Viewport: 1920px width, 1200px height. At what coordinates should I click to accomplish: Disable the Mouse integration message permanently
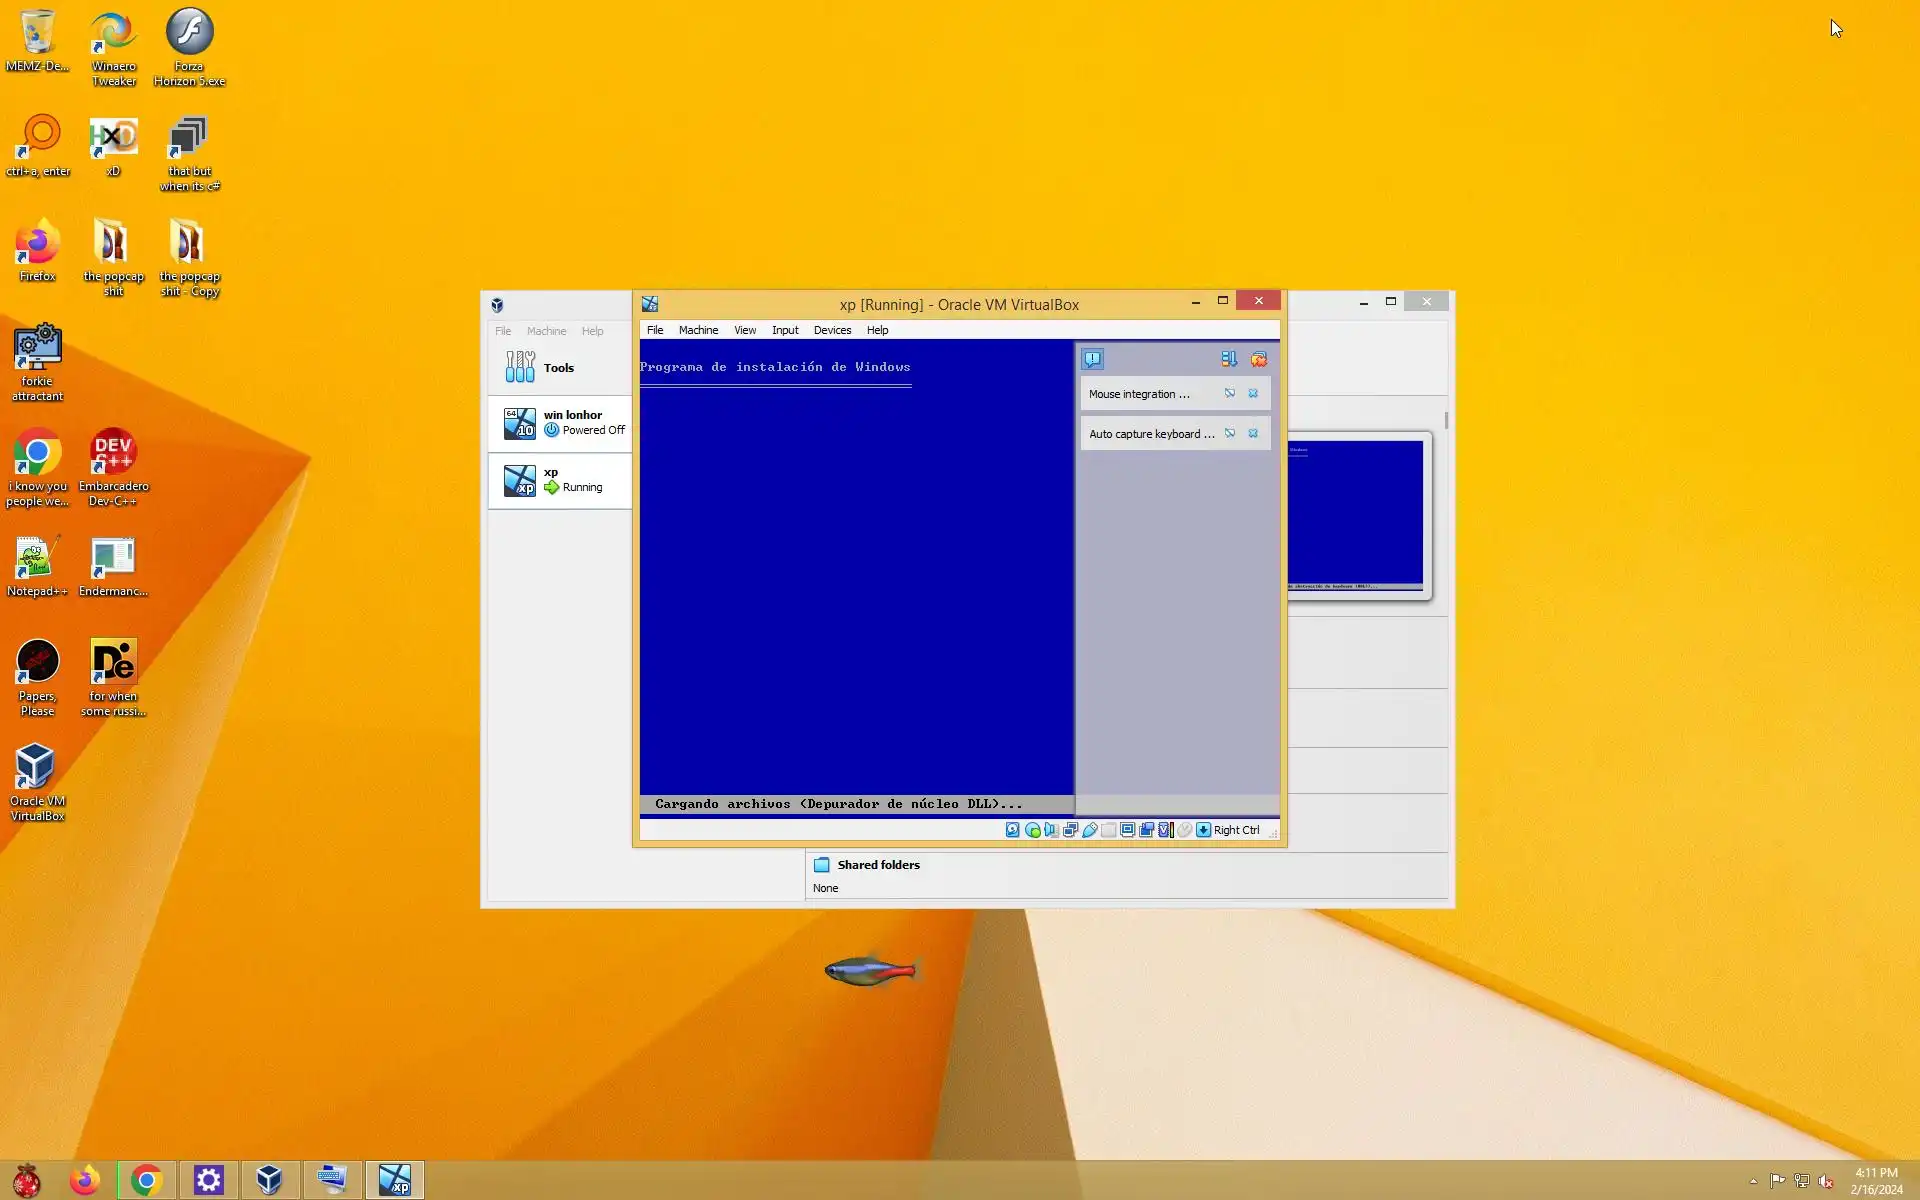pos(1230,394)
